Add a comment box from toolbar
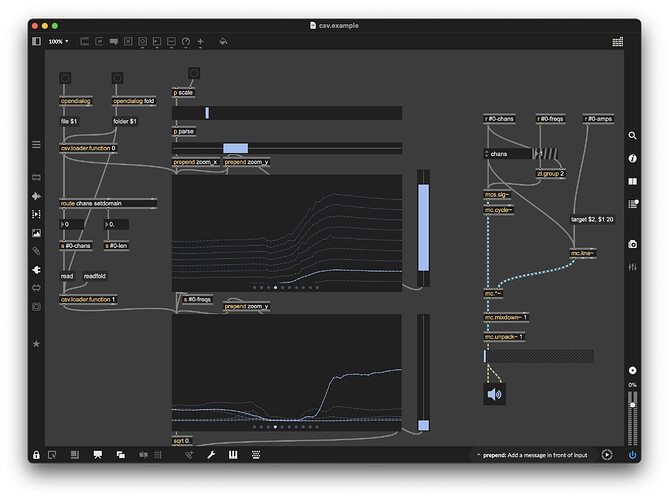668x500 pixels. (114, 41)
